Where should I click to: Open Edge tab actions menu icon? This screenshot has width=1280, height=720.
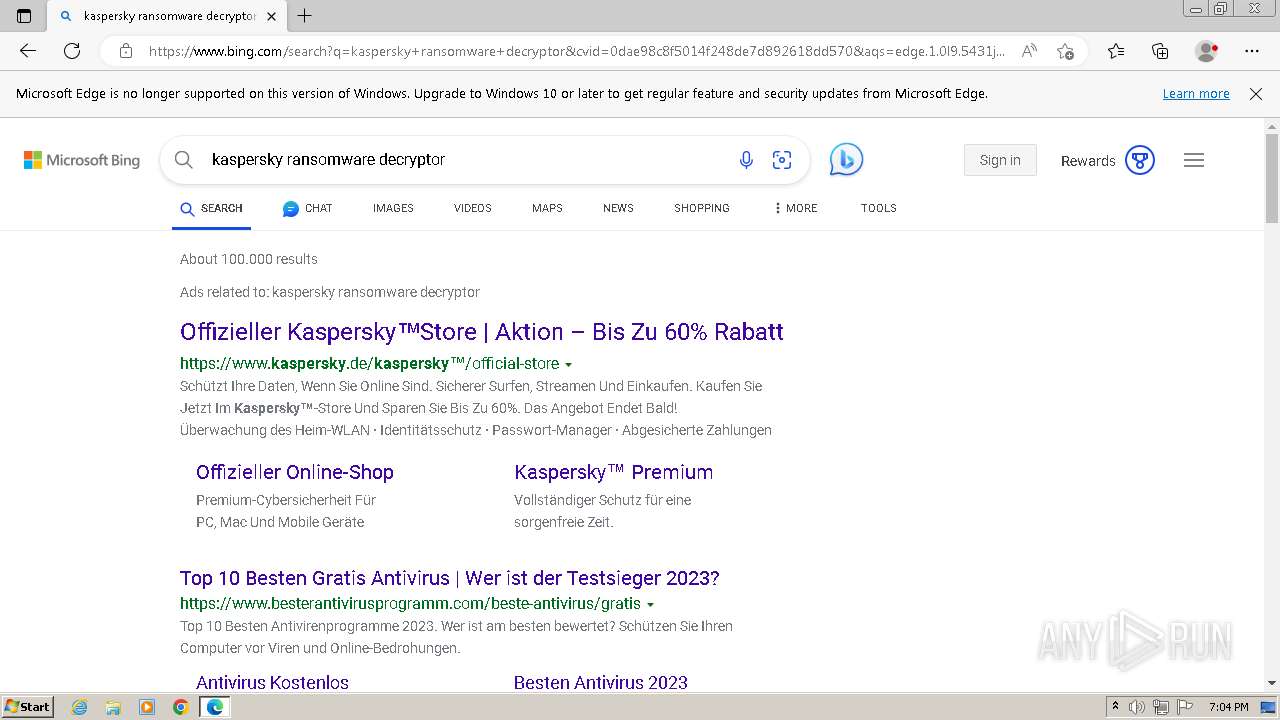pyautogui.click(x=24, y=16)
